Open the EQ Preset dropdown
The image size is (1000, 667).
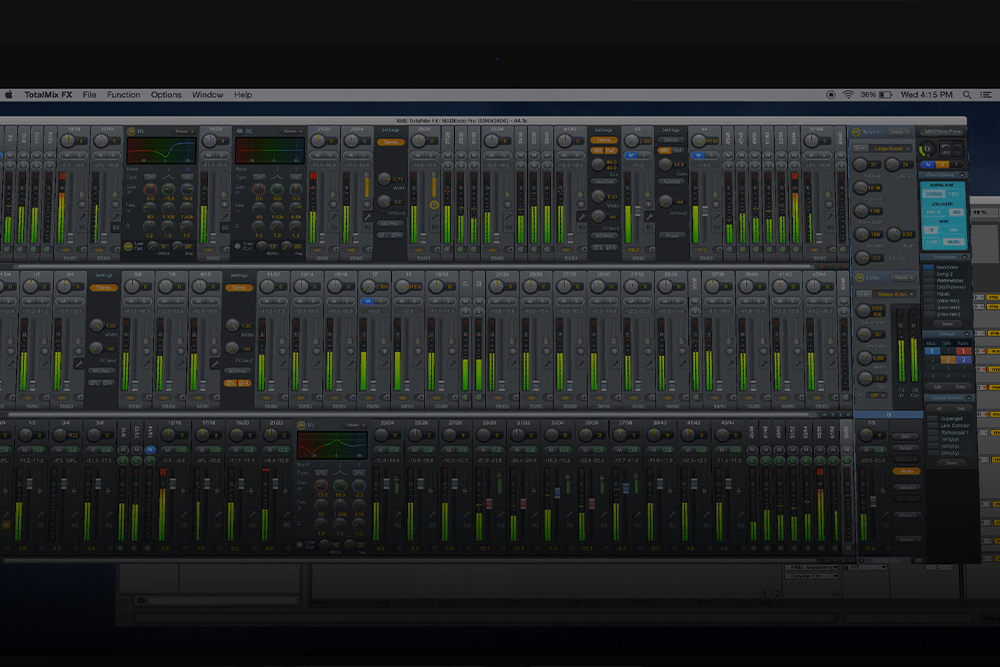coord(183,130)
